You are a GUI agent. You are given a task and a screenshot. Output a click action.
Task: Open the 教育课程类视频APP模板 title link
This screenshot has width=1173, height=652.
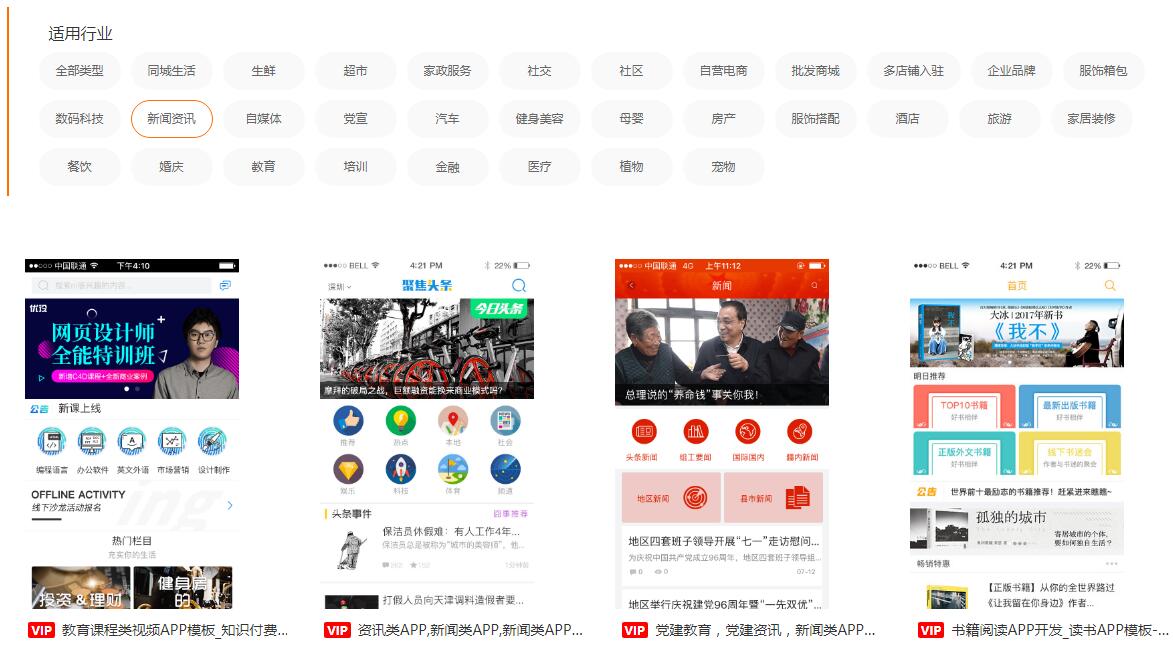point(174,630)
